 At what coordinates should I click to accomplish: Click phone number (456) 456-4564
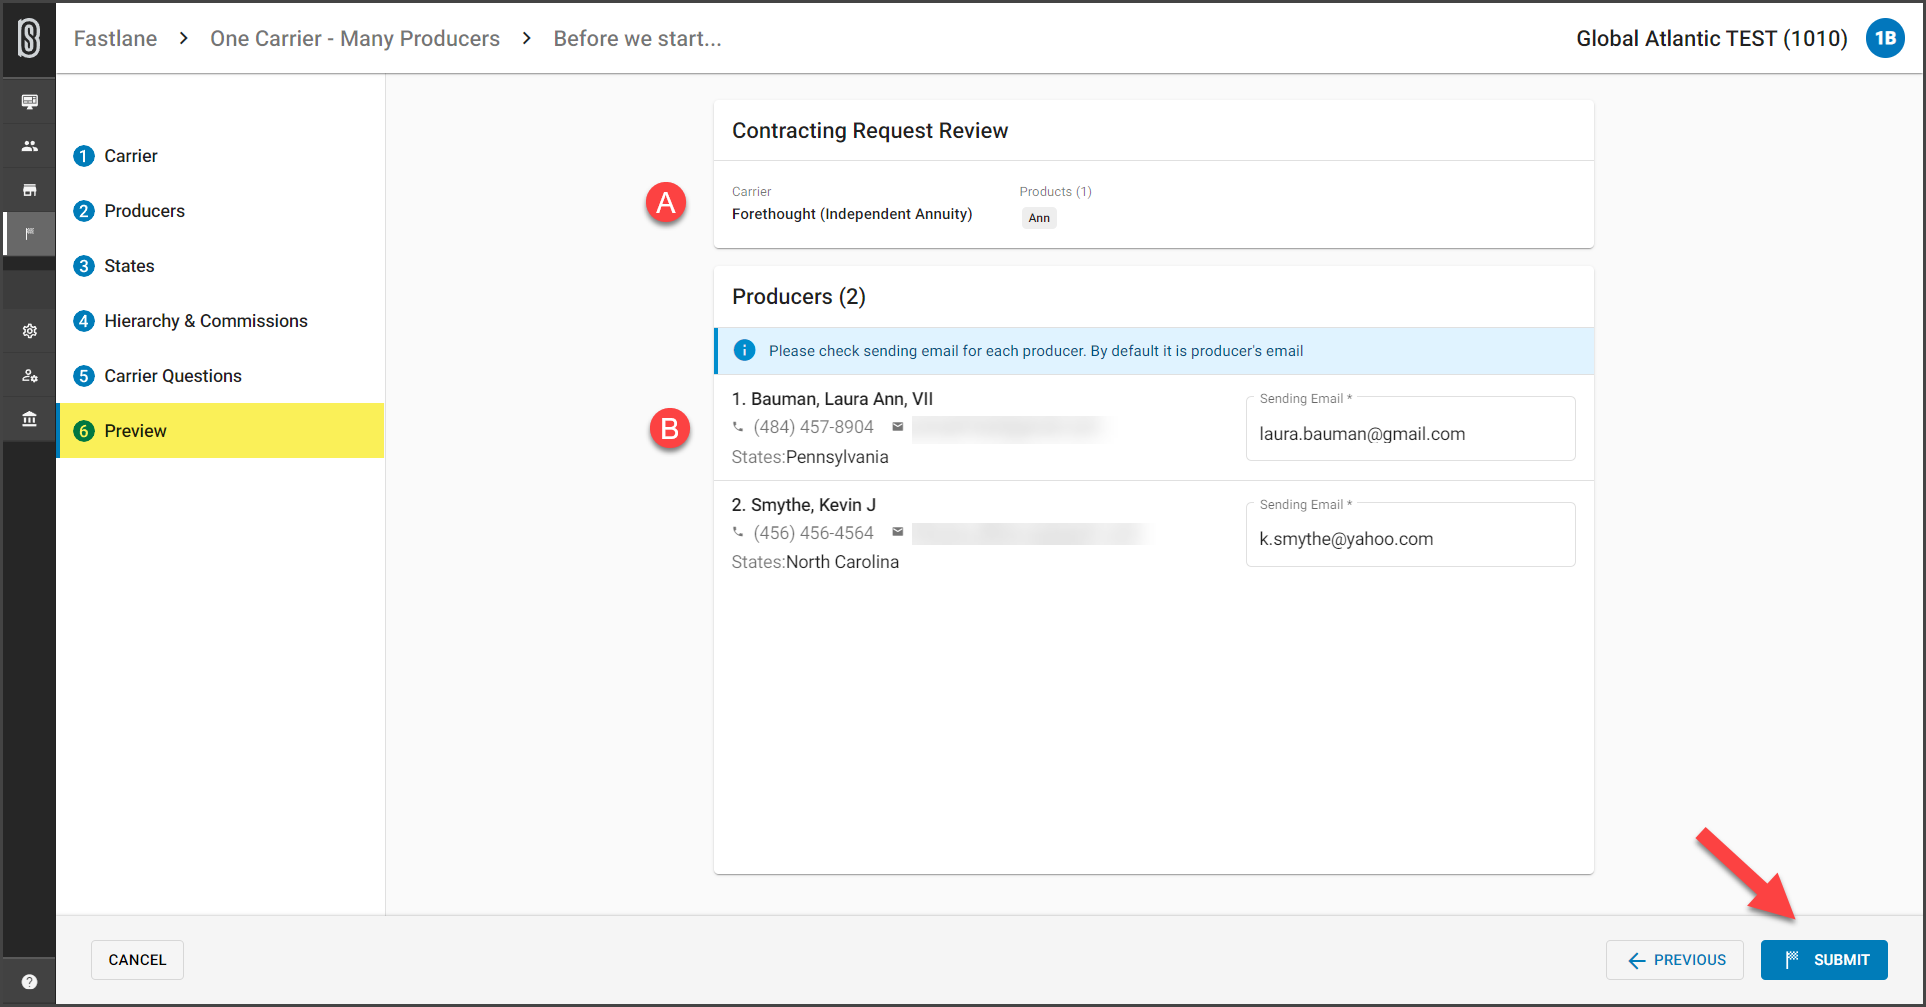[813, 533]
